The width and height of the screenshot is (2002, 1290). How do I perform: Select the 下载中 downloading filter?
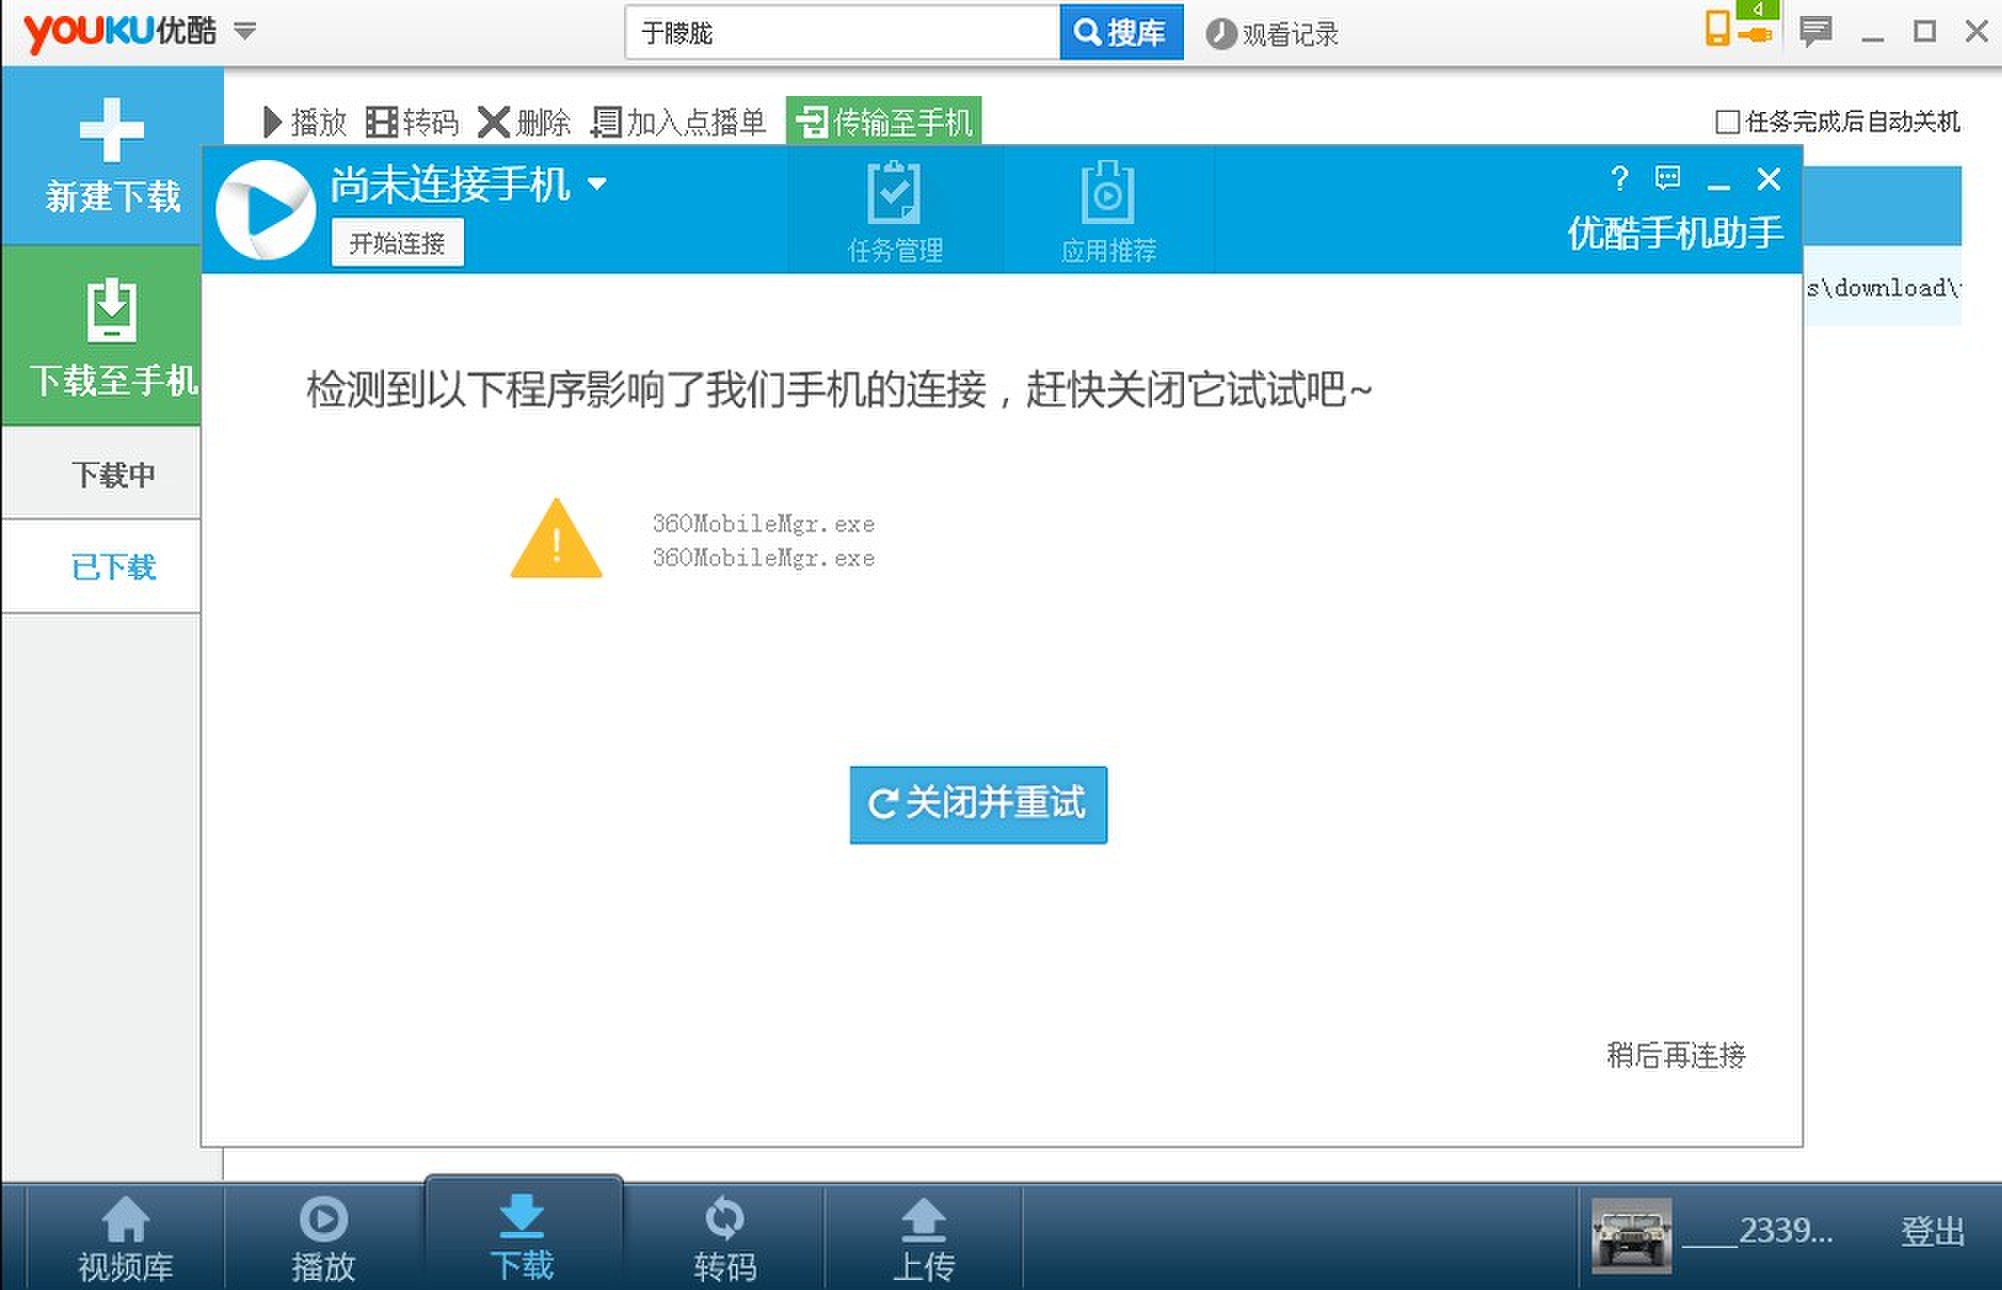coord(114,474)
